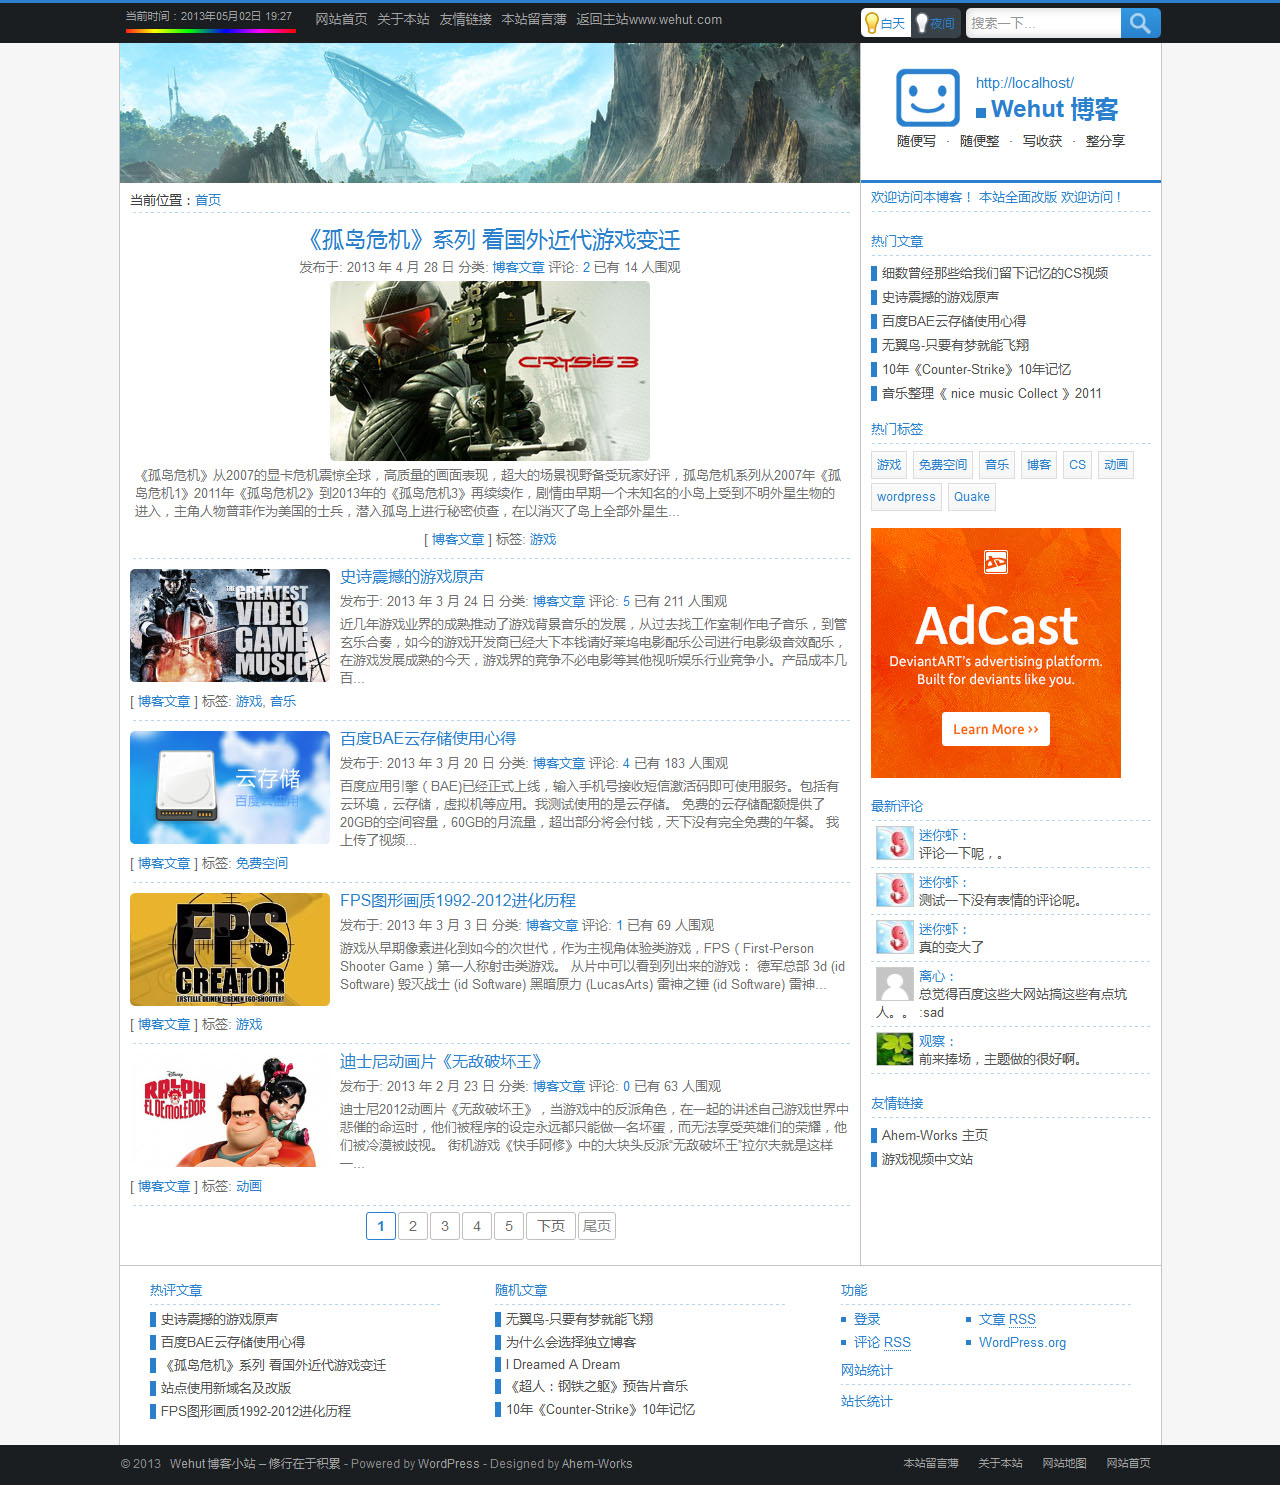The height and width of the screenshot is (1485, 1280).
Task: Click 观察 commenter green avatar
Action: pyautogui.click(x=894, y=1049)
